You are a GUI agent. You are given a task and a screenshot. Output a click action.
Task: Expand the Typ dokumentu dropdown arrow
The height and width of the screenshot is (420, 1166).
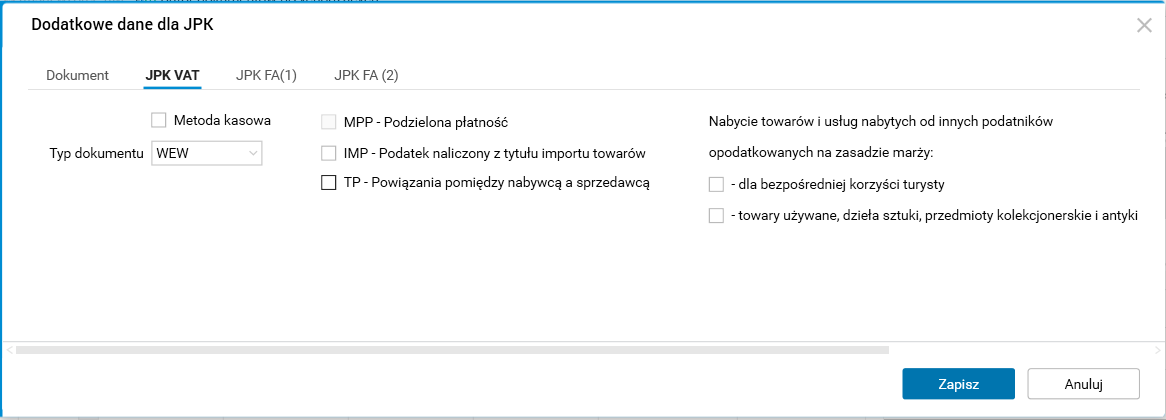253,153
